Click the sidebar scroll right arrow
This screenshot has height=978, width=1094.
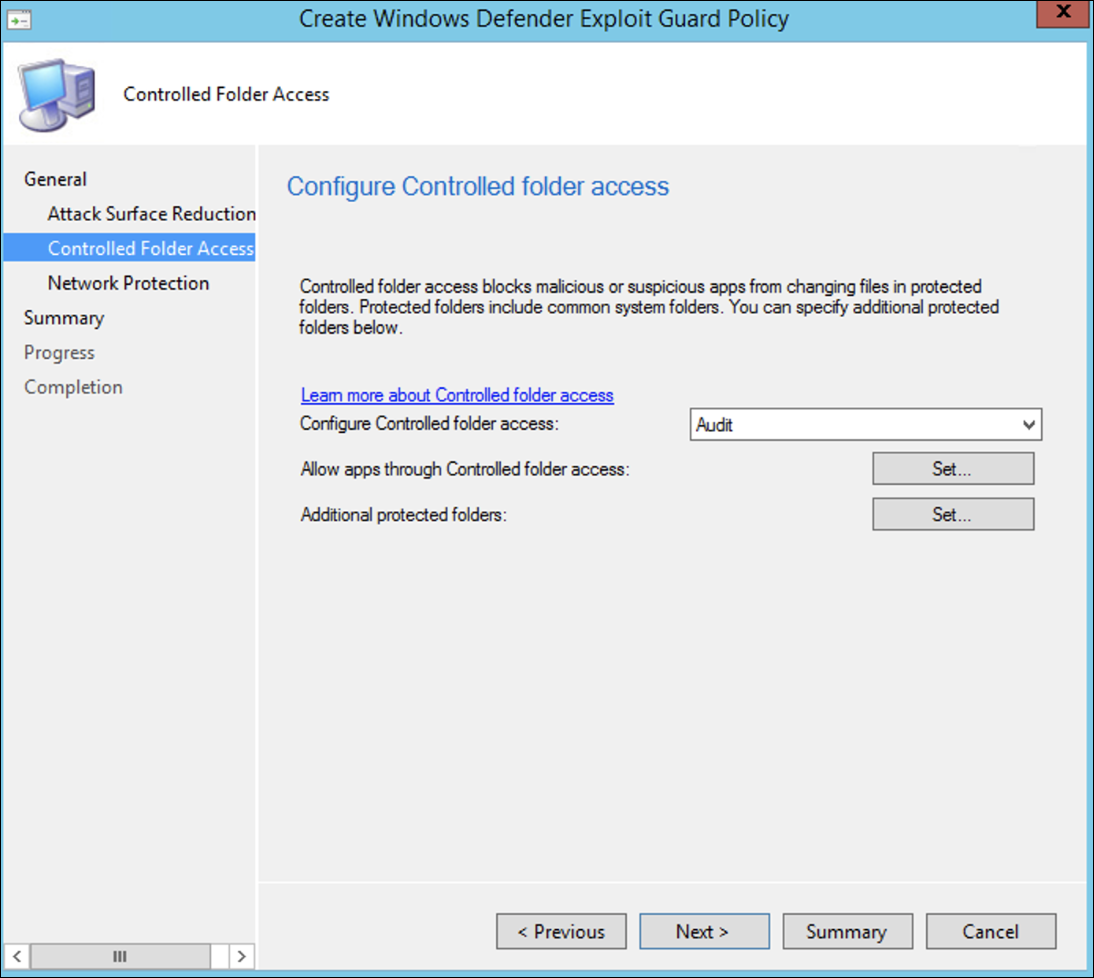tap(241, 956)
